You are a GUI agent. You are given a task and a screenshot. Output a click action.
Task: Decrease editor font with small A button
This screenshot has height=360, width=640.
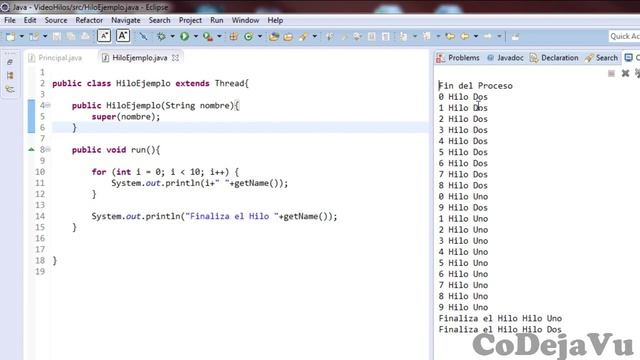(104, 36)
